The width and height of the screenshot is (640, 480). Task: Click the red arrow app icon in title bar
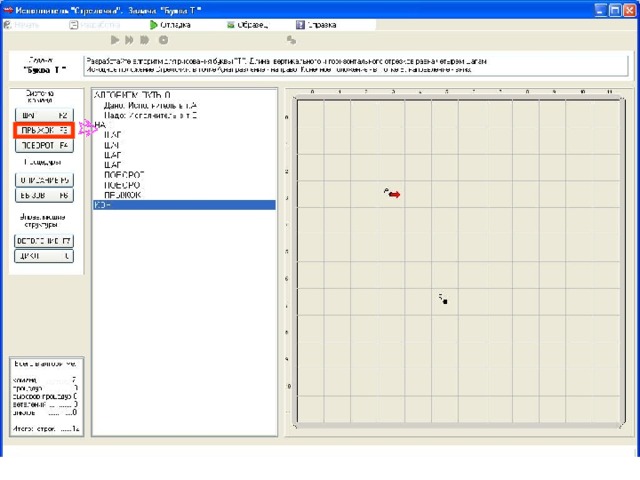(x=8, y=10)
